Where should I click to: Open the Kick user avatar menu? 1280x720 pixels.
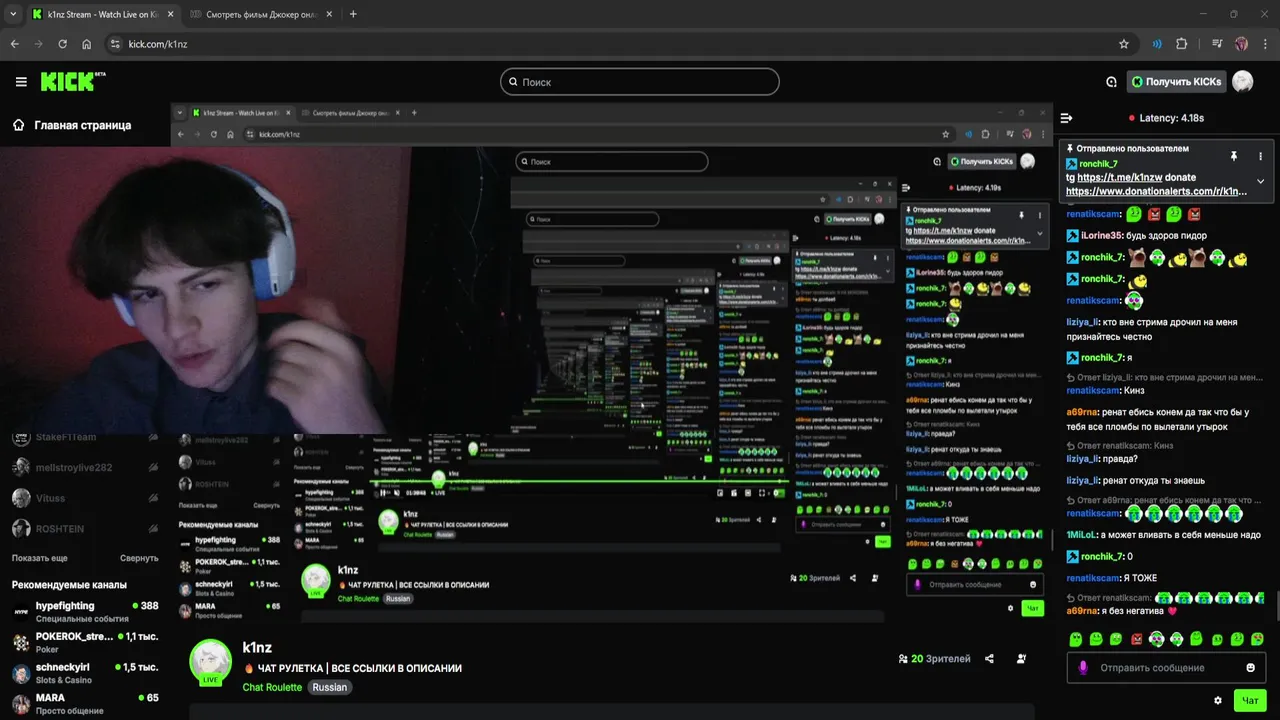click(x=1242, y=82)
